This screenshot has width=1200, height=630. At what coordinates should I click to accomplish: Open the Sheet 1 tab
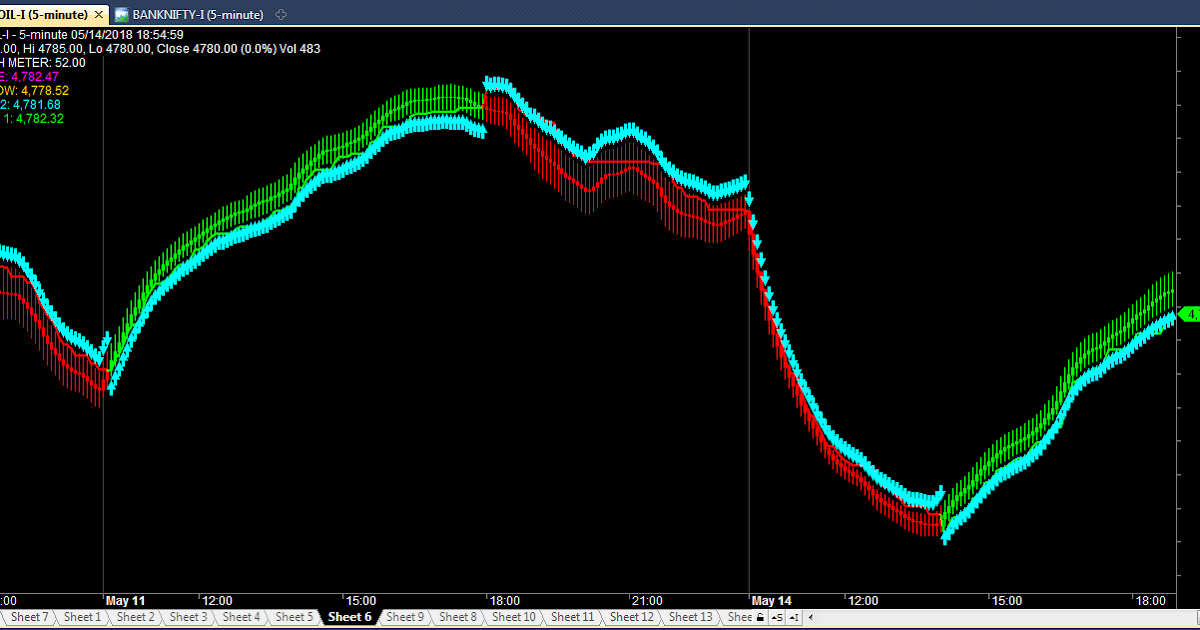82,617
